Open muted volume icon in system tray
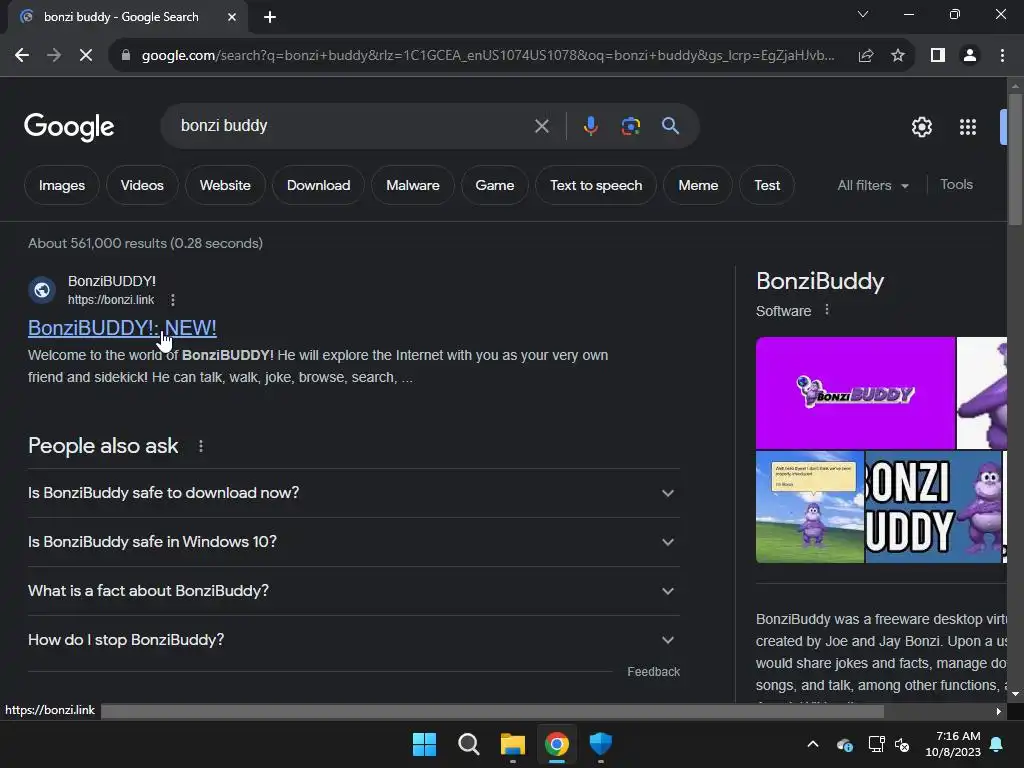This screenshot has width=1024, height=768. coord(902,744)
